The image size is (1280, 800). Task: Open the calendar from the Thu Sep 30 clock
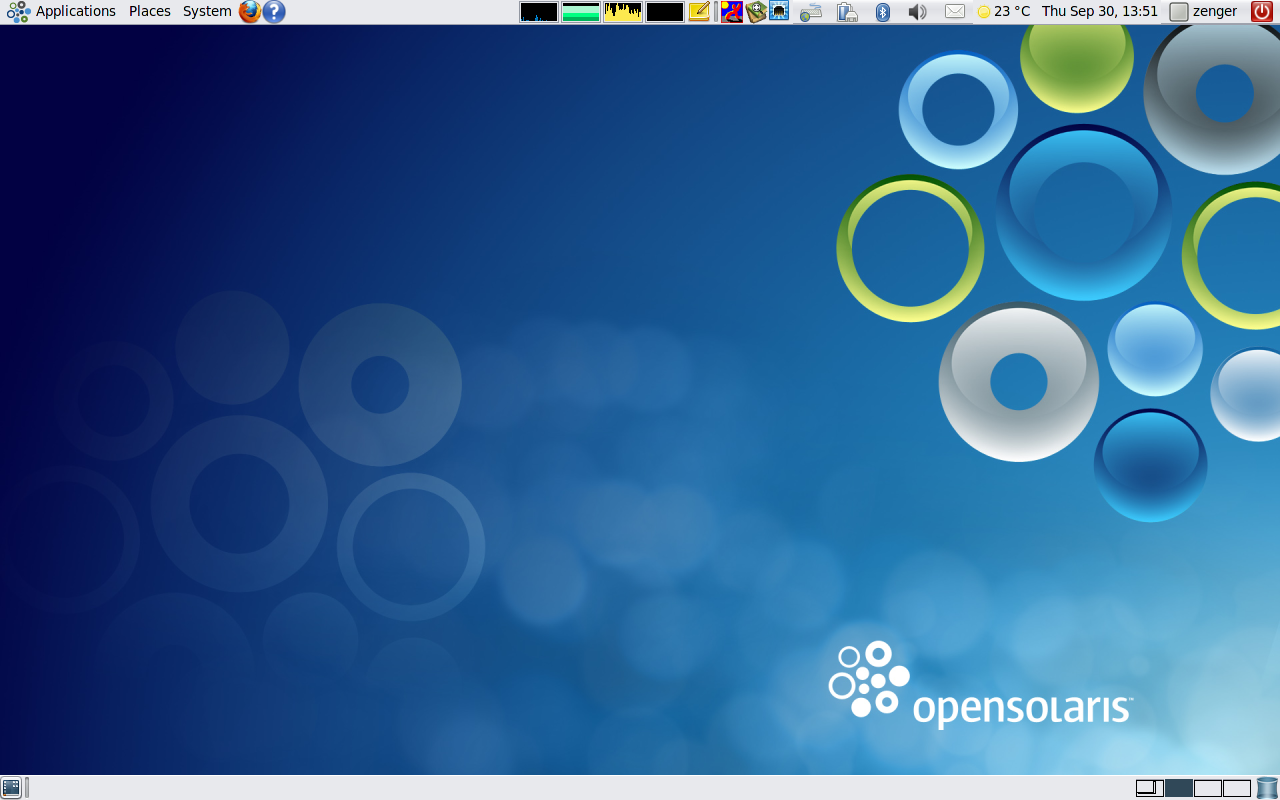1100,12
